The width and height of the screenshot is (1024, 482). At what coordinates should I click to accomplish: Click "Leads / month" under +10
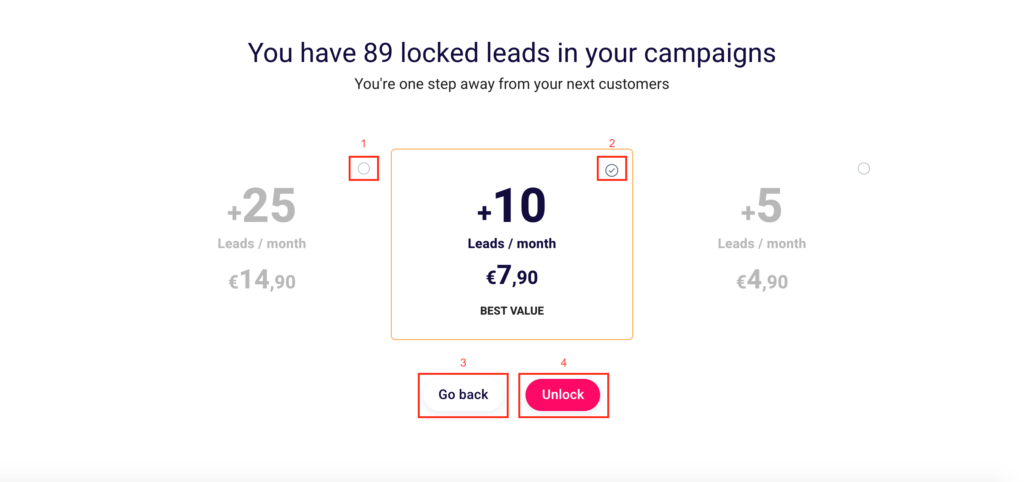point(512,244)
